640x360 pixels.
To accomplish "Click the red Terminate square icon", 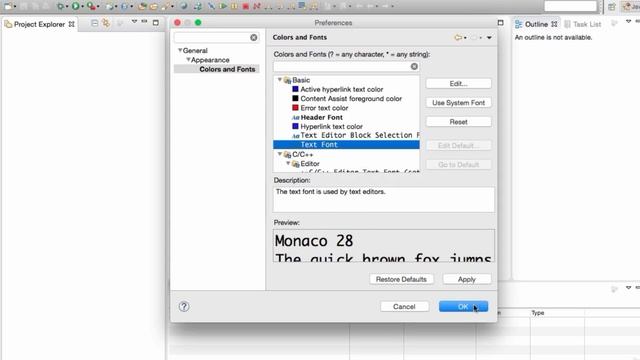I will click(245, 6).
